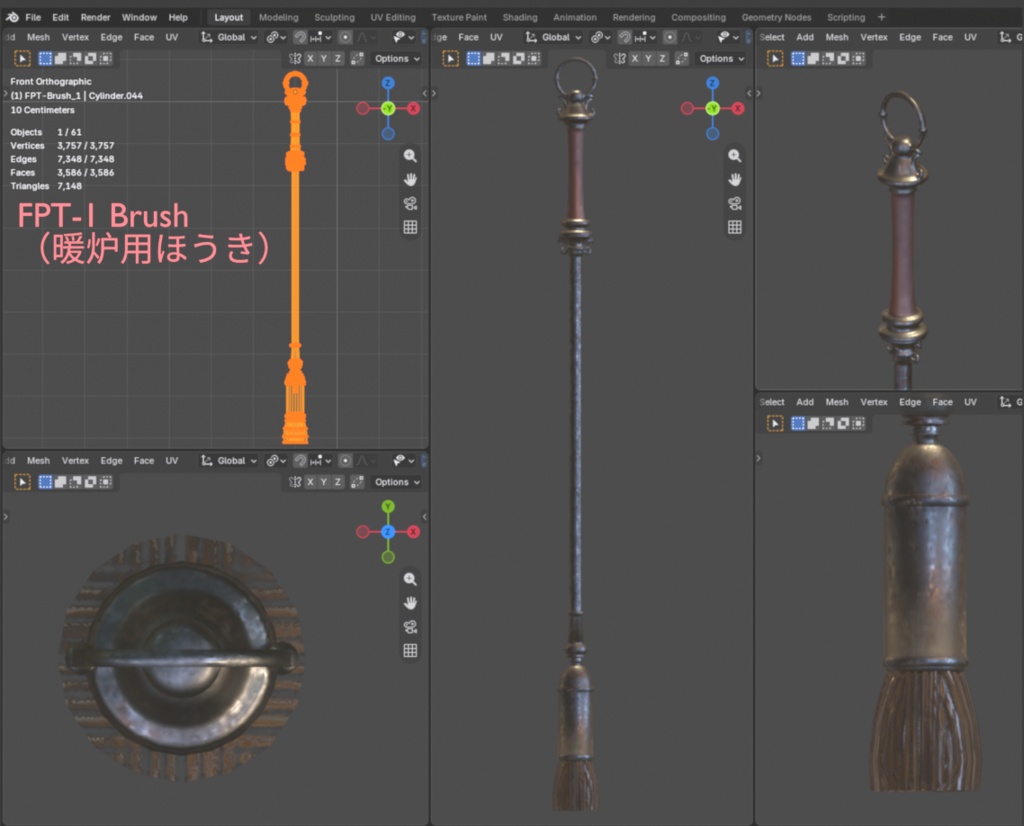The image size is (1024, 826).
Task: Open Global orientation dropdown in Front Orthographic viewport
Action: click(x=229, y=37)
